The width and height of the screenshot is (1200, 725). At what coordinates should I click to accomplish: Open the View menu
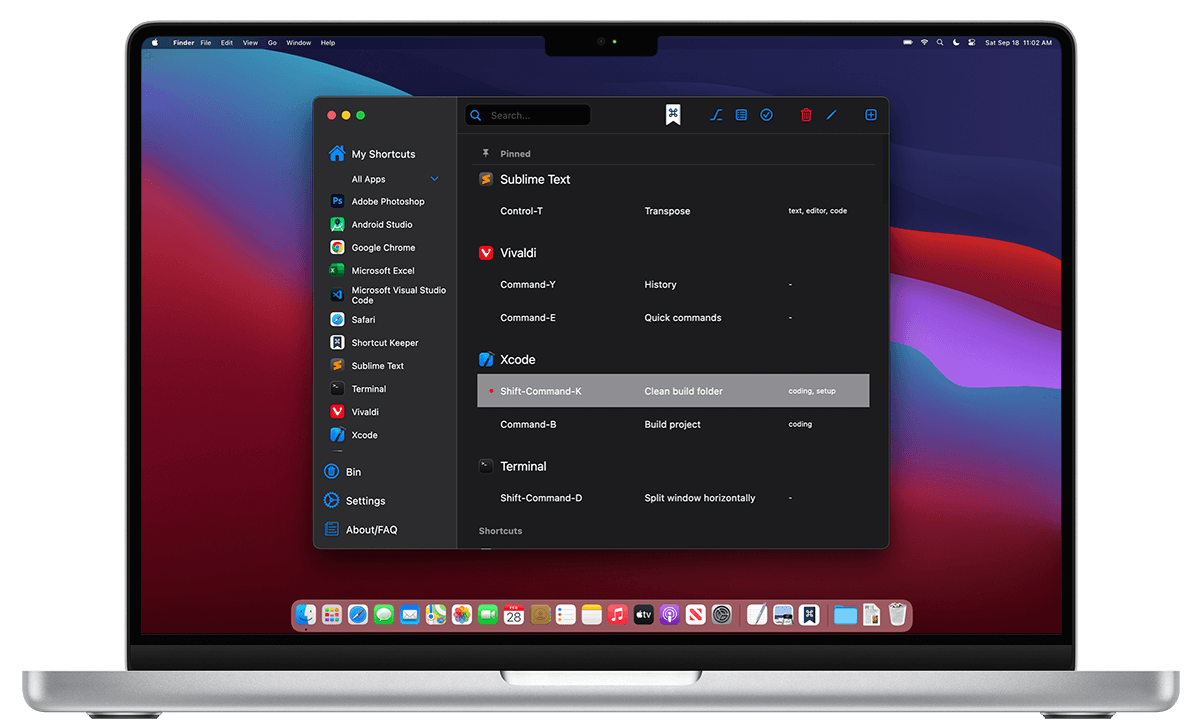point(250,43)
